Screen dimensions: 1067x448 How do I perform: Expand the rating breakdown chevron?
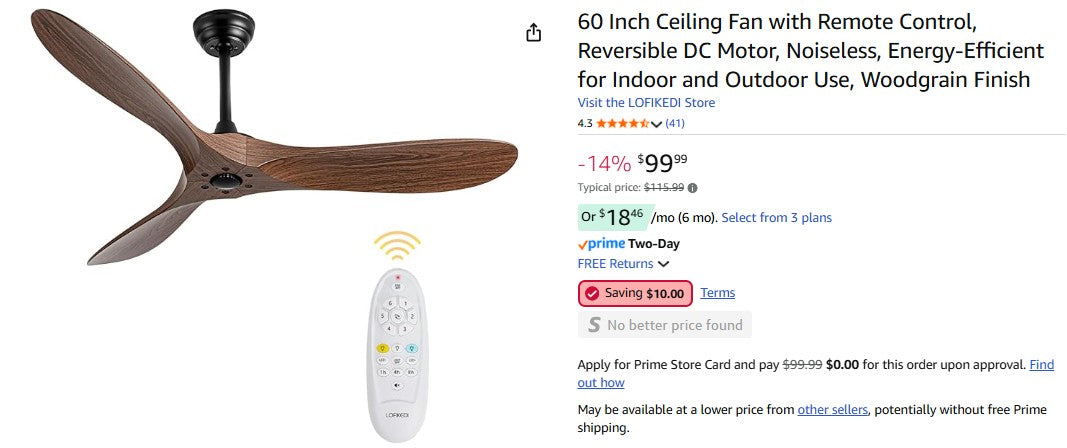[657, 124]
